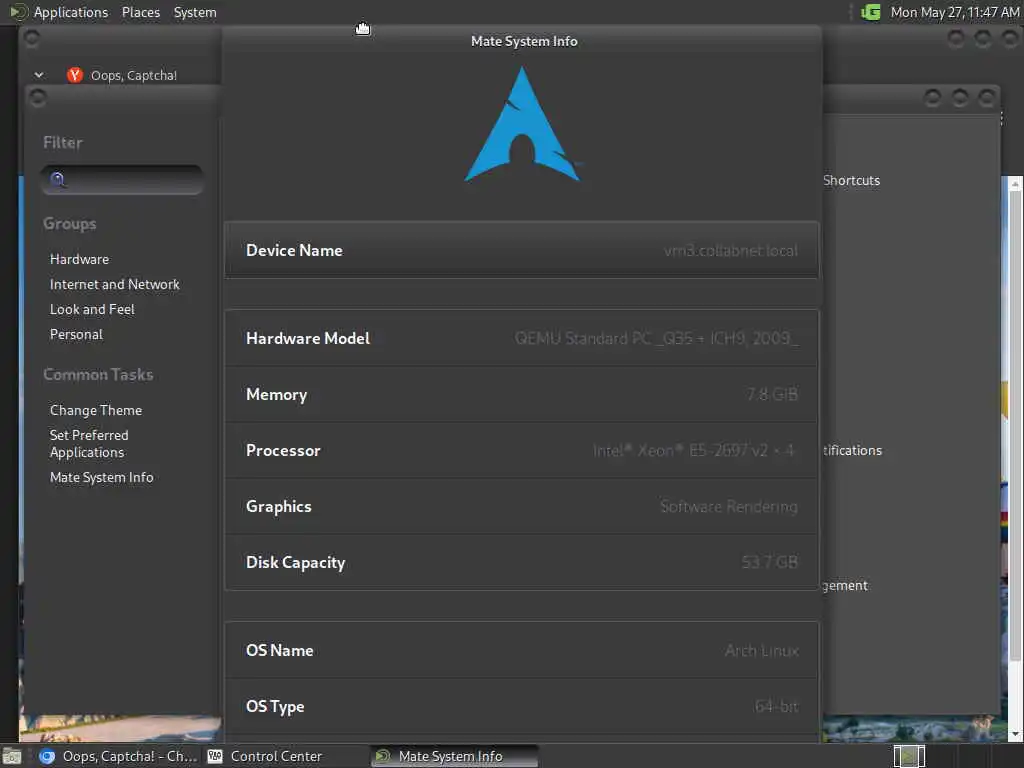Screen dimensions: 1024x768
Task: Click the Mate System Info title bar
Action: pos(524,41)
